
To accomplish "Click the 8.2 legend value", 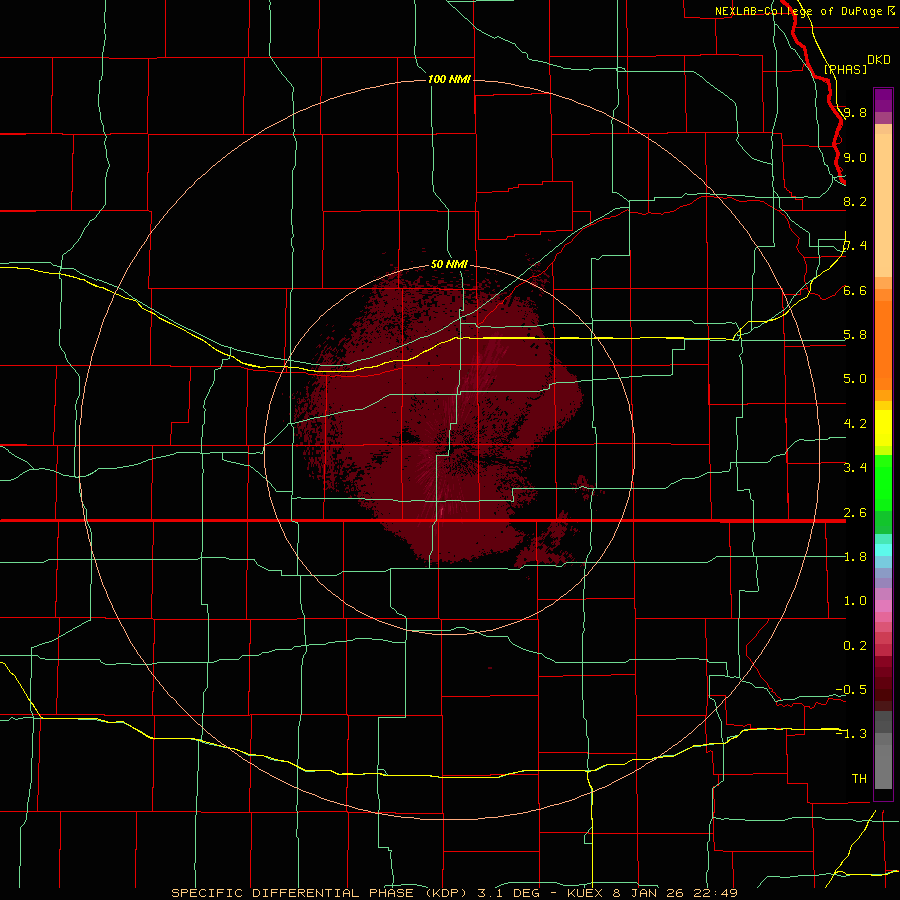I will click(855, 201).
